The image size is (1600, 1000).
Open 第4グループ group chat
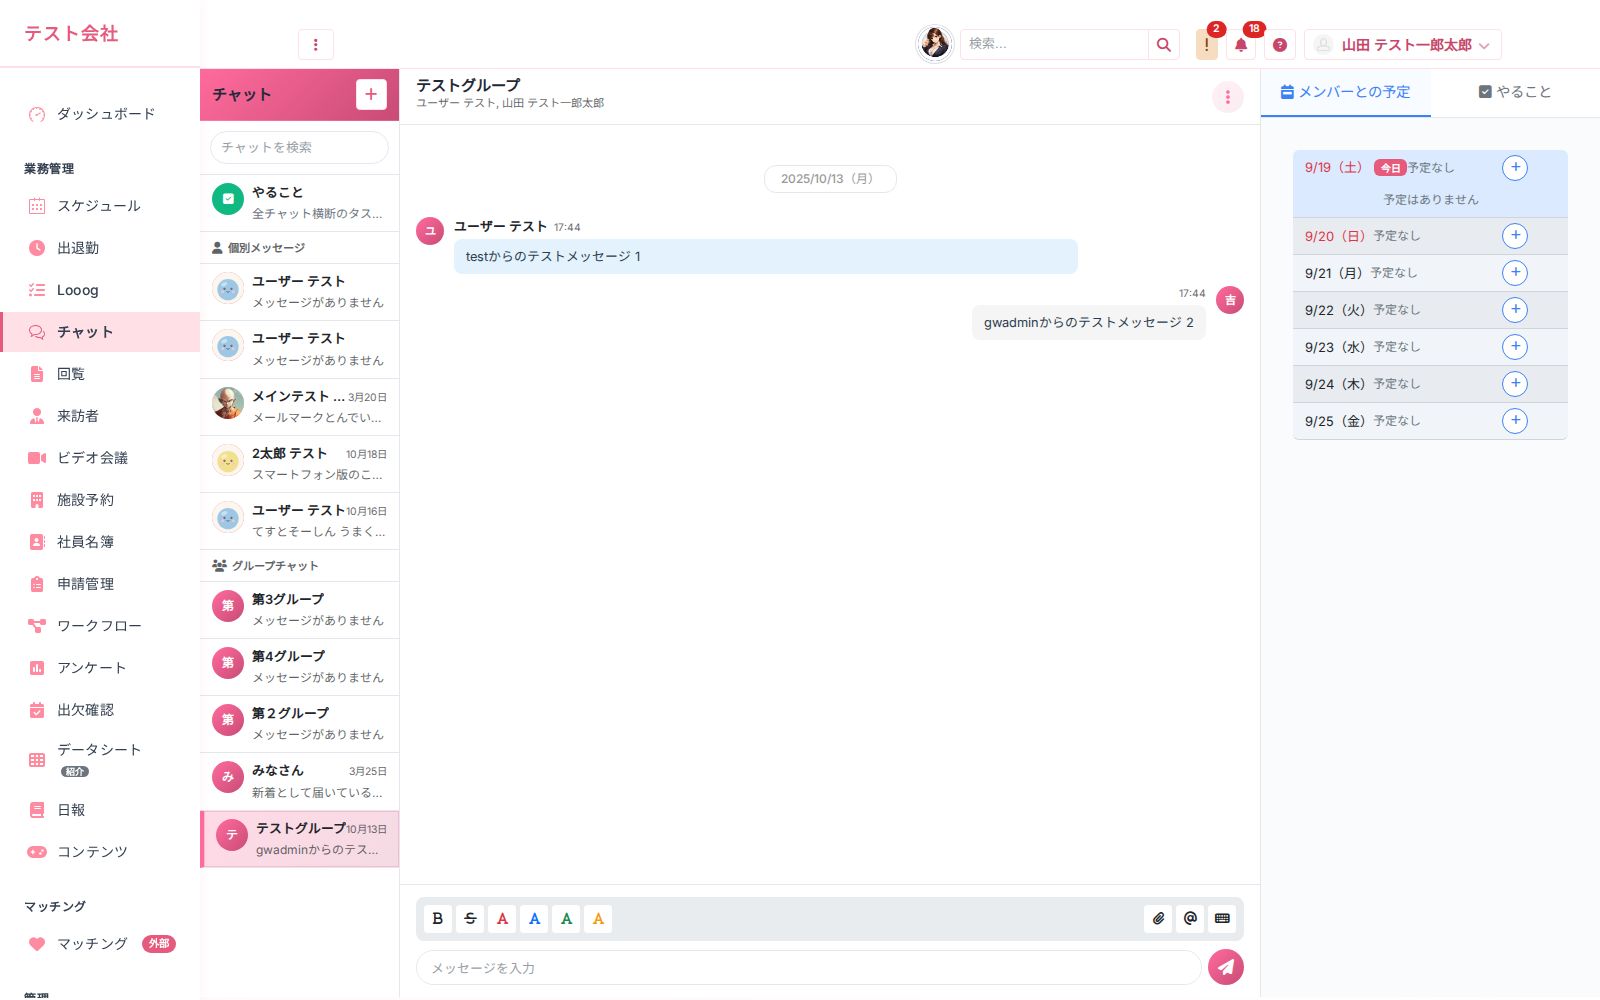[x=299, y=667]
